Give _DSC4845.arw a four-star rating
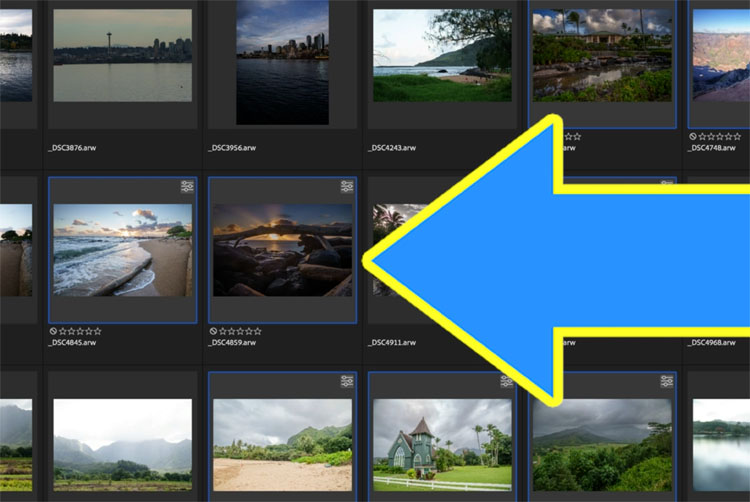Image resolution: width=750 pixels, height=502 pixels. pyautogui.click(x=88, y=331)
